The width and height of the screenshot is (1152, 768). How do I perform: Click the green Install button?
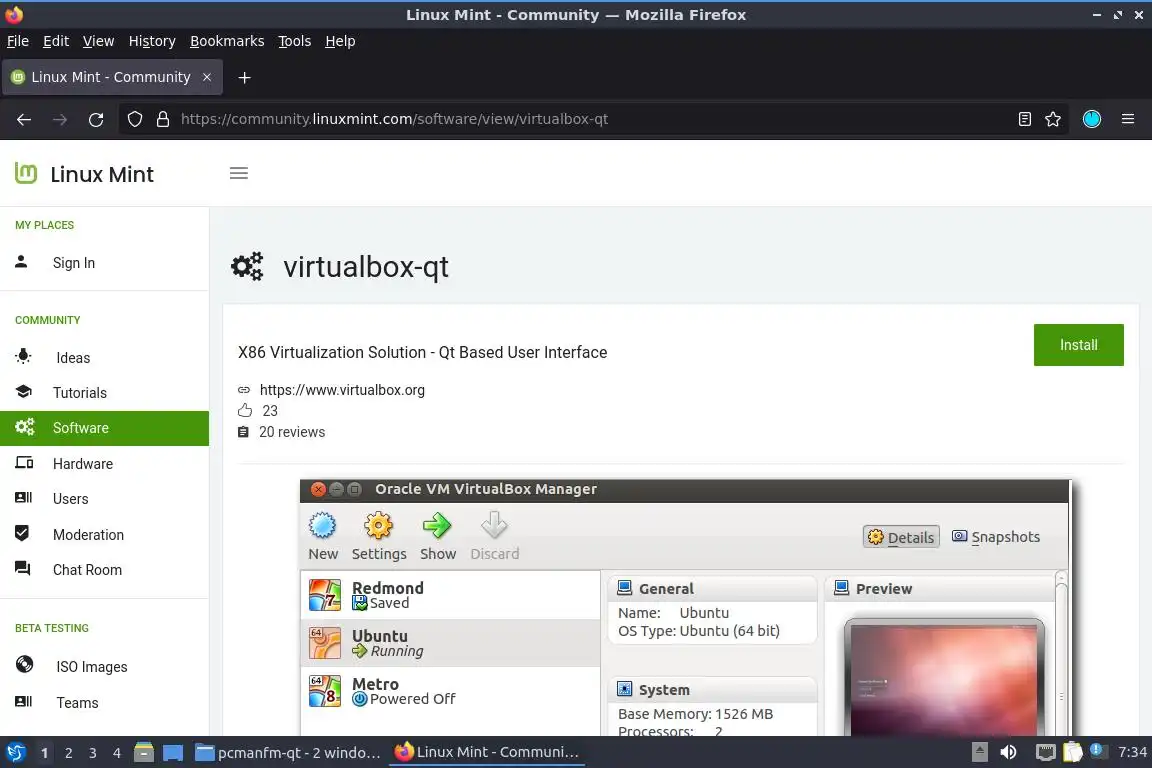pos(1079,345)
